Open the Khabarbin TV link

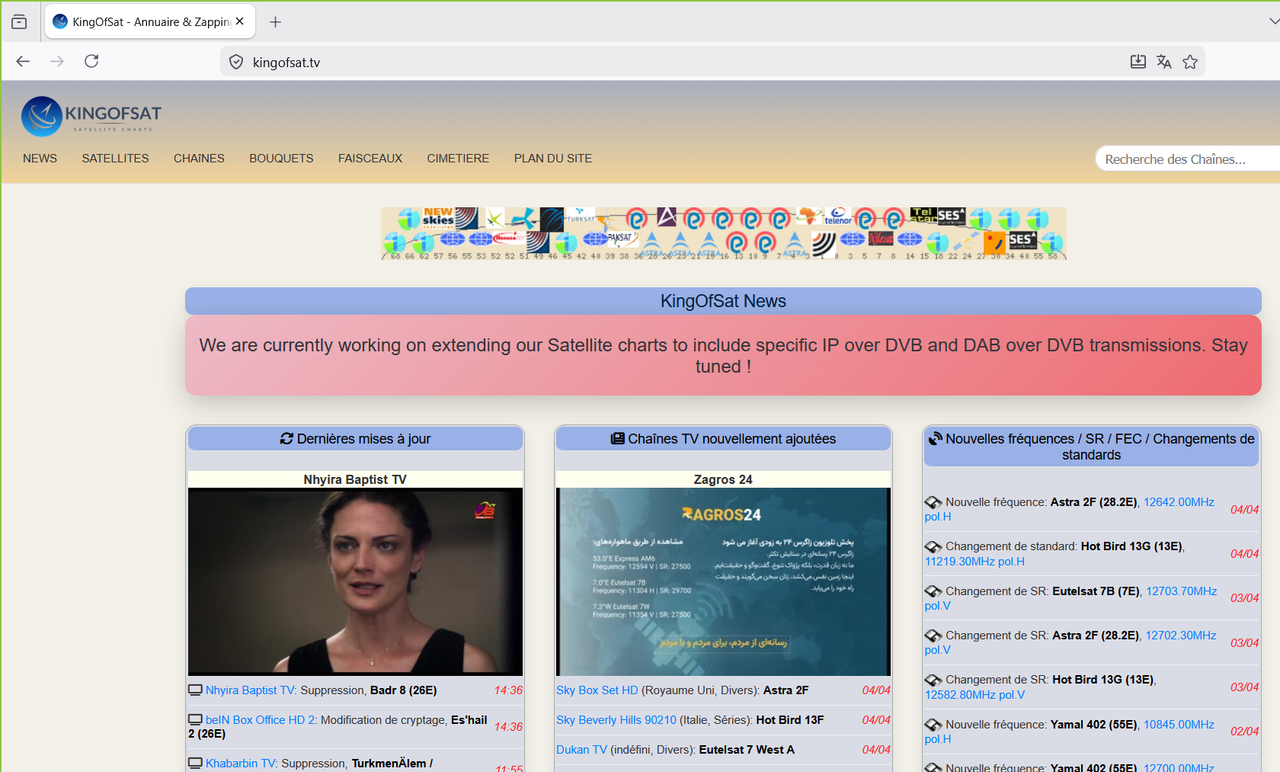(241, 763)
